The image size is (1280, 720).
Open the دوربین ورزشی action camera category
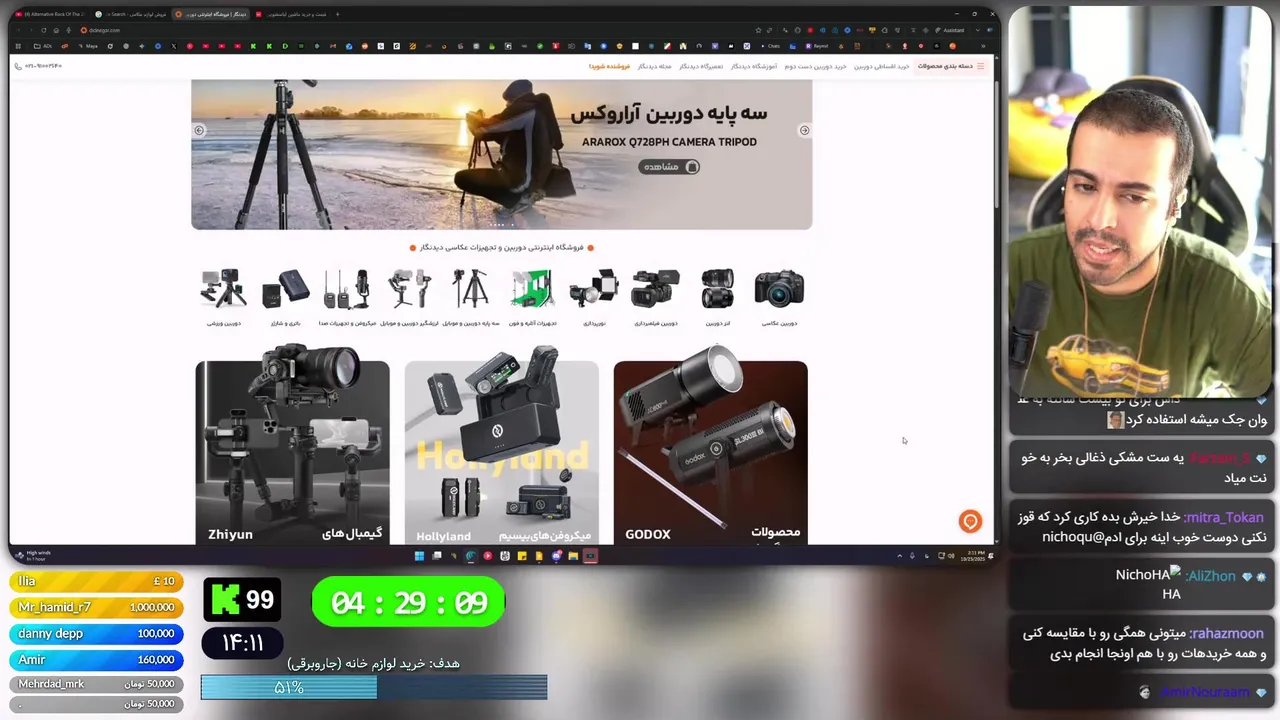223,297
